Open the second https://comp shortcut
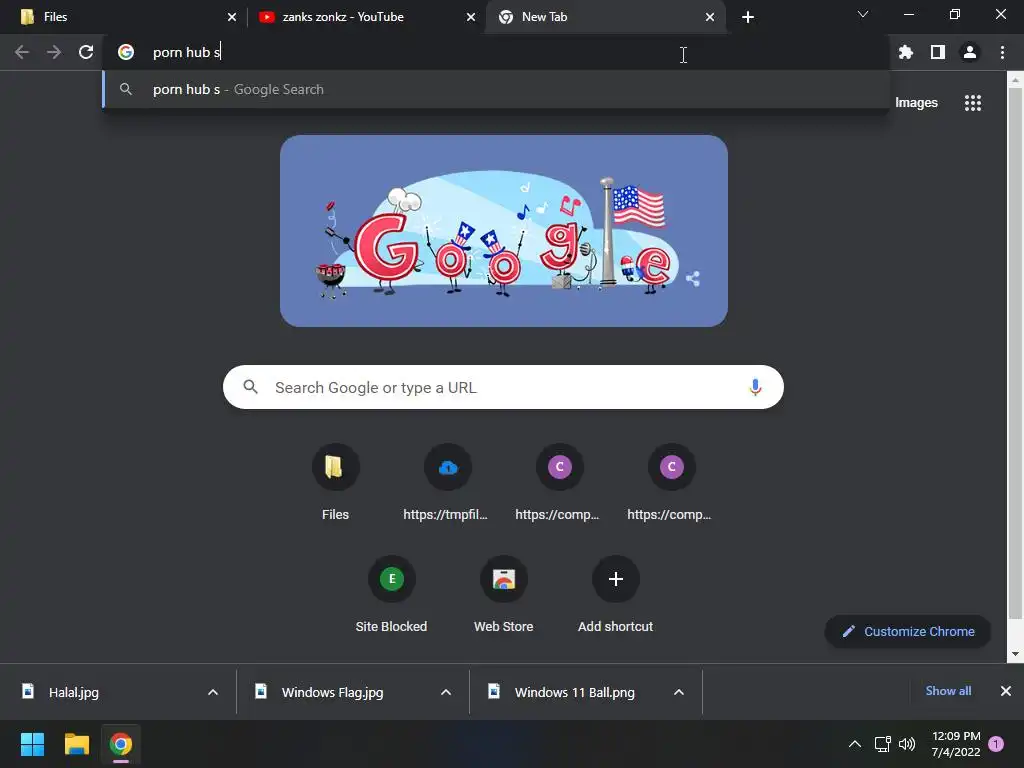Viewport: 1024px width, 768px height. (x=671, y=482)
